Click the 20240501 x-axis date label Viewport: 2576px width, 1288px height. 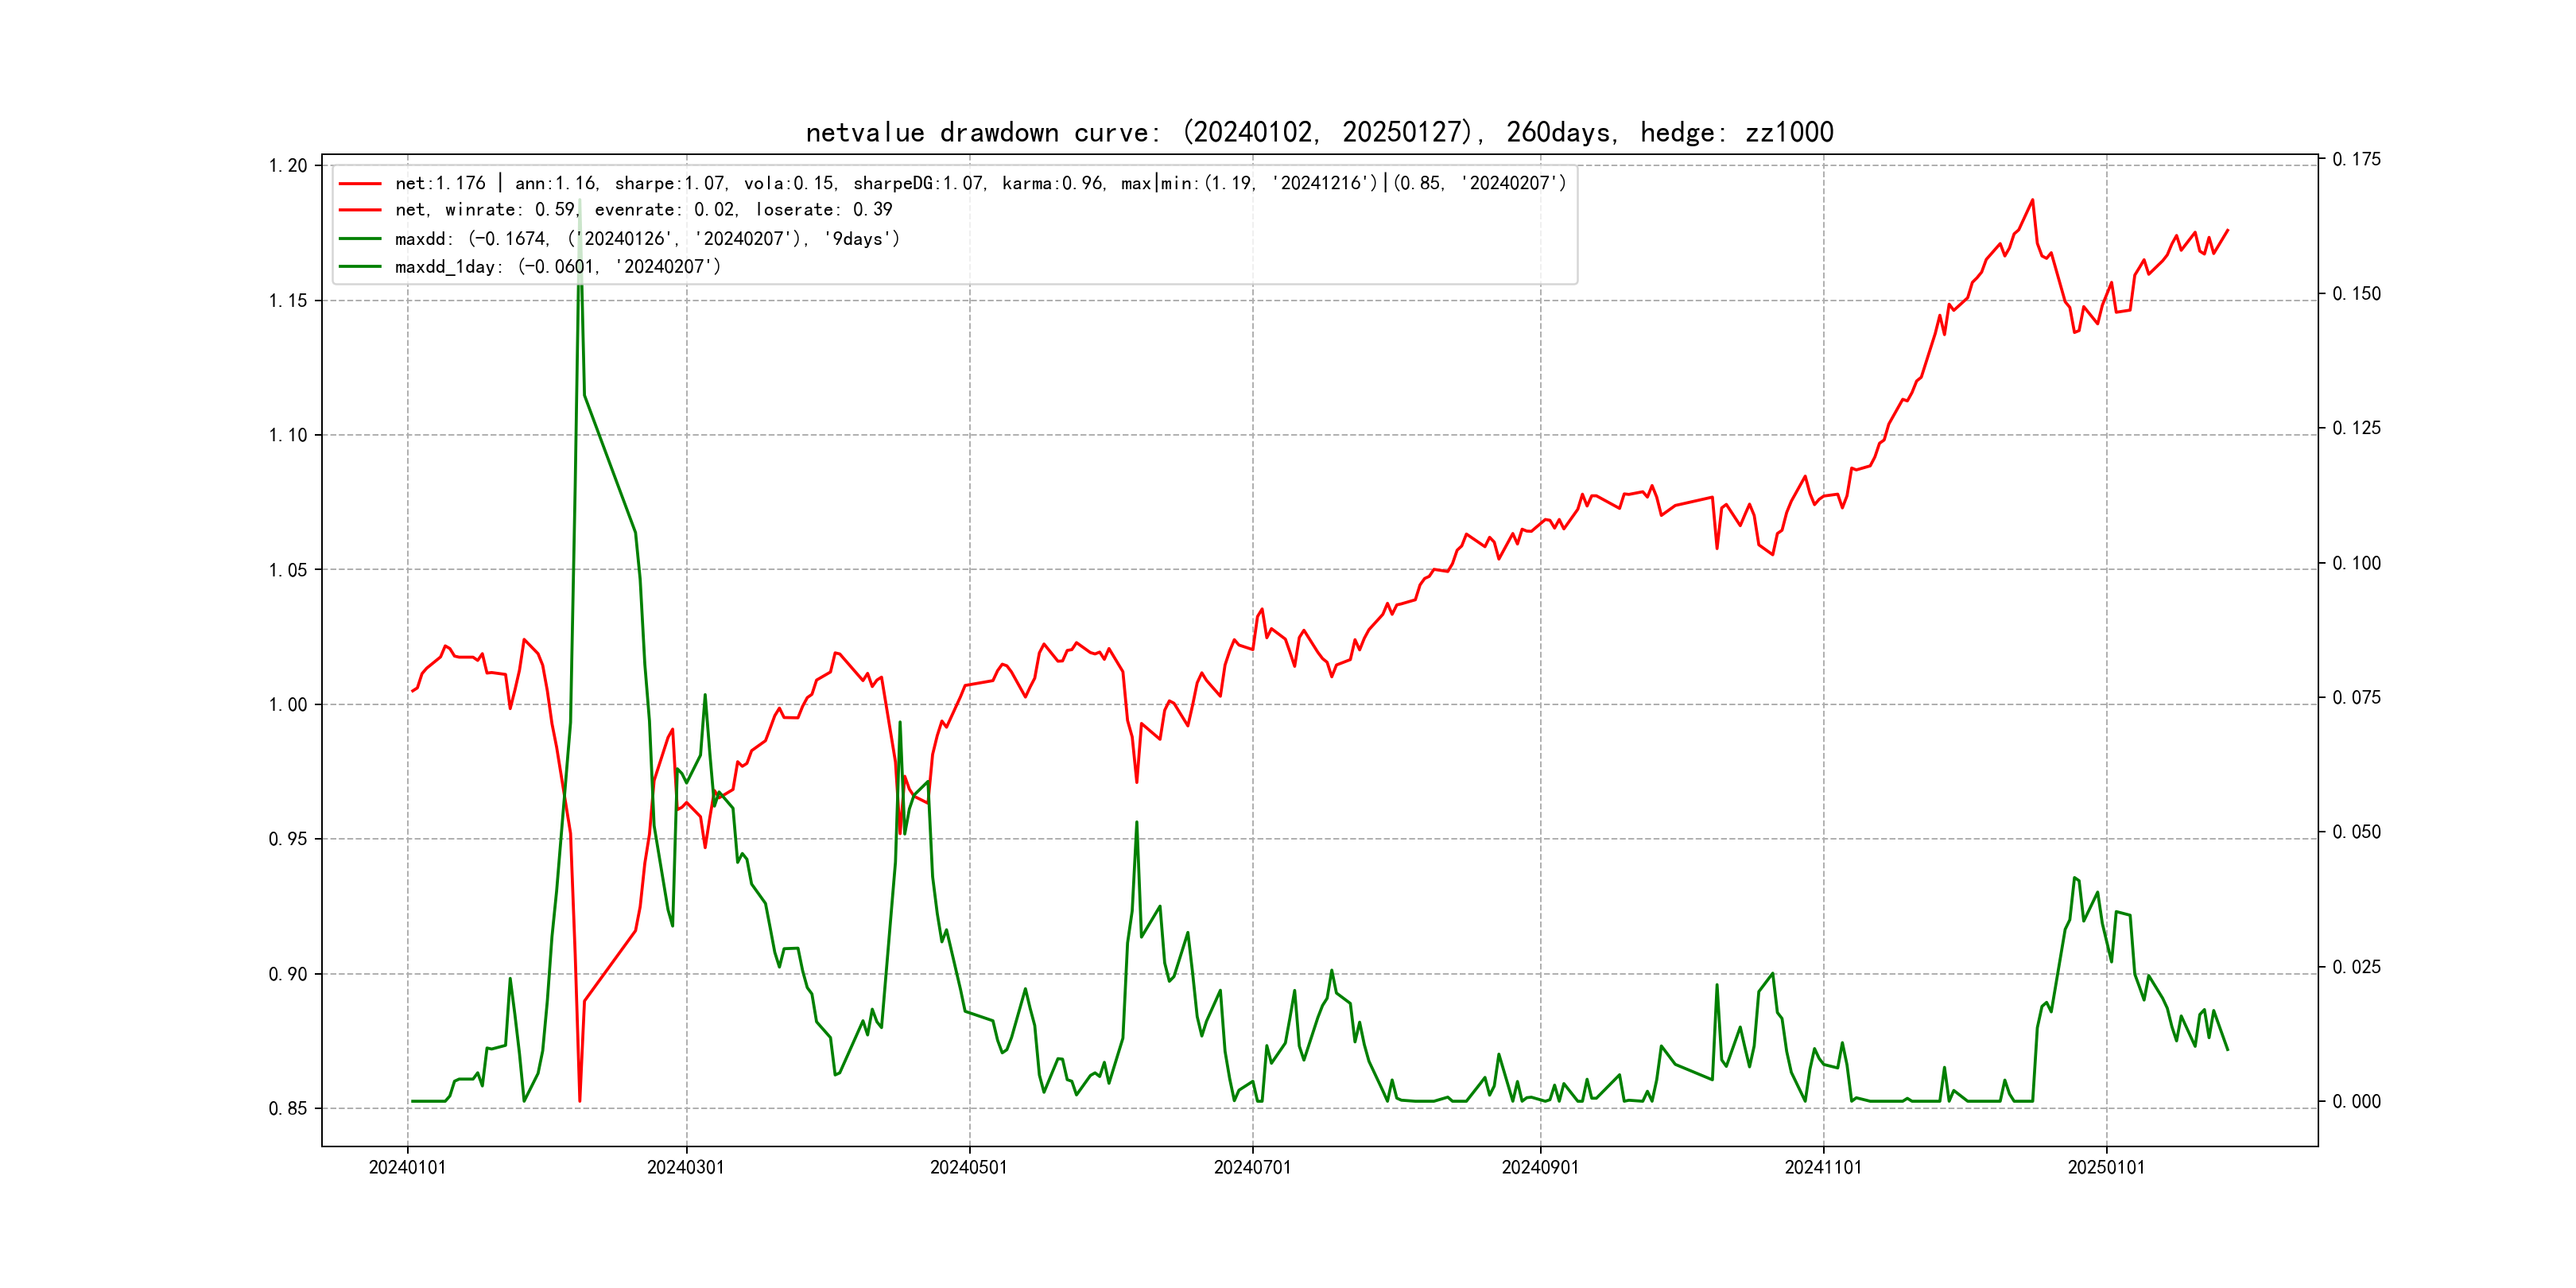(x=969, y=1168)
